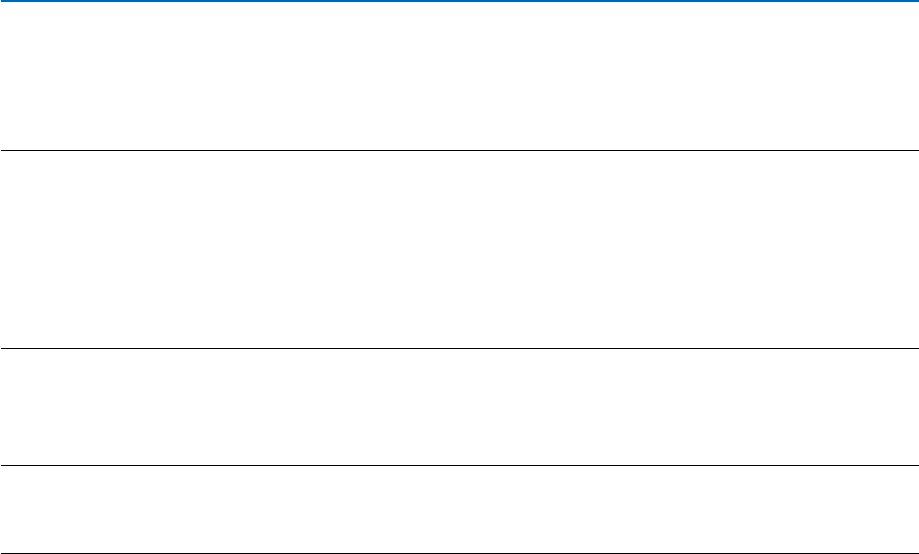This screenshot has width=919, height=554.
Task: Click the right end of the third divider
Action: [915, 465]
